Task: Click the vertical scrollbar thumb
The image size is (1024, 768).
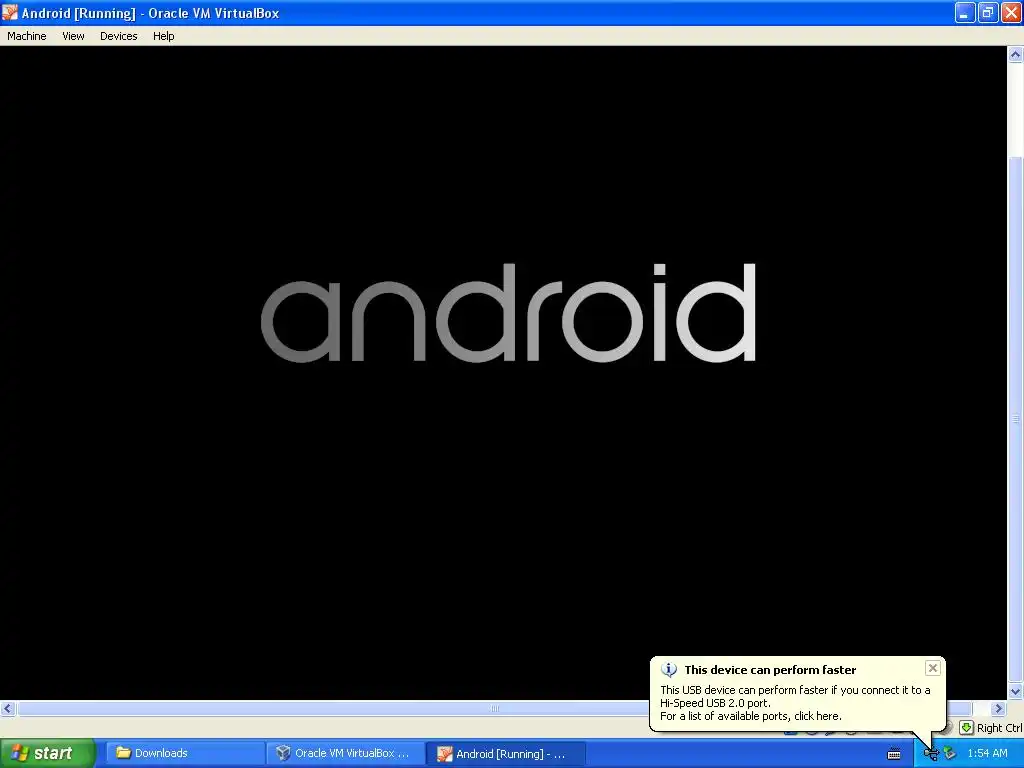Action: (1016, 419)
